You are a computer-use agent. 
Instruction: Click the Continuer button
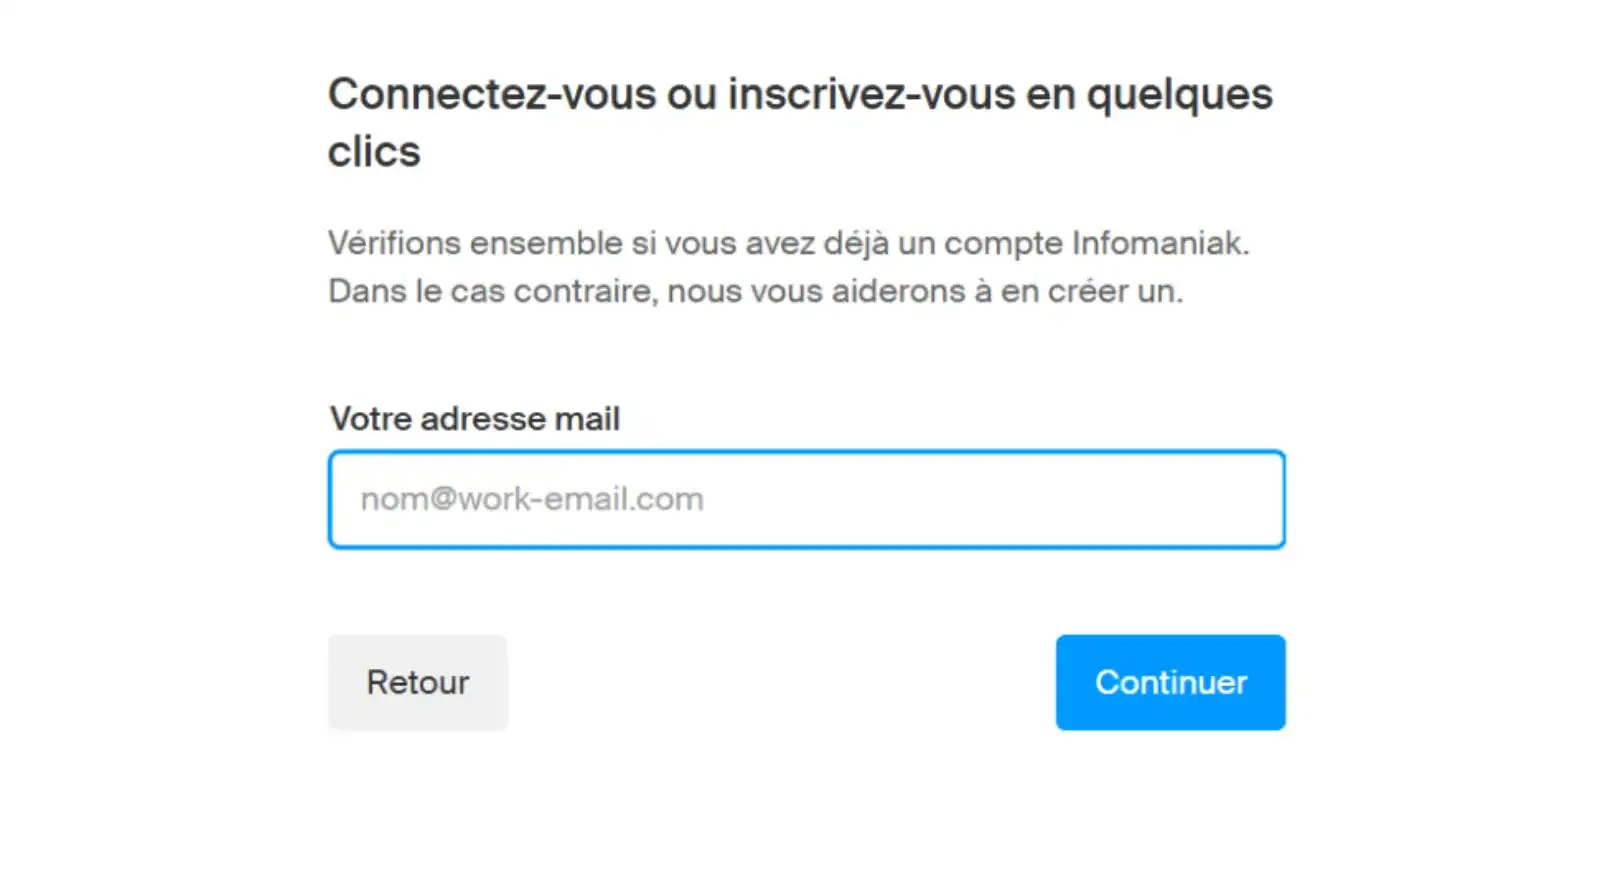tap(1170, 682)
